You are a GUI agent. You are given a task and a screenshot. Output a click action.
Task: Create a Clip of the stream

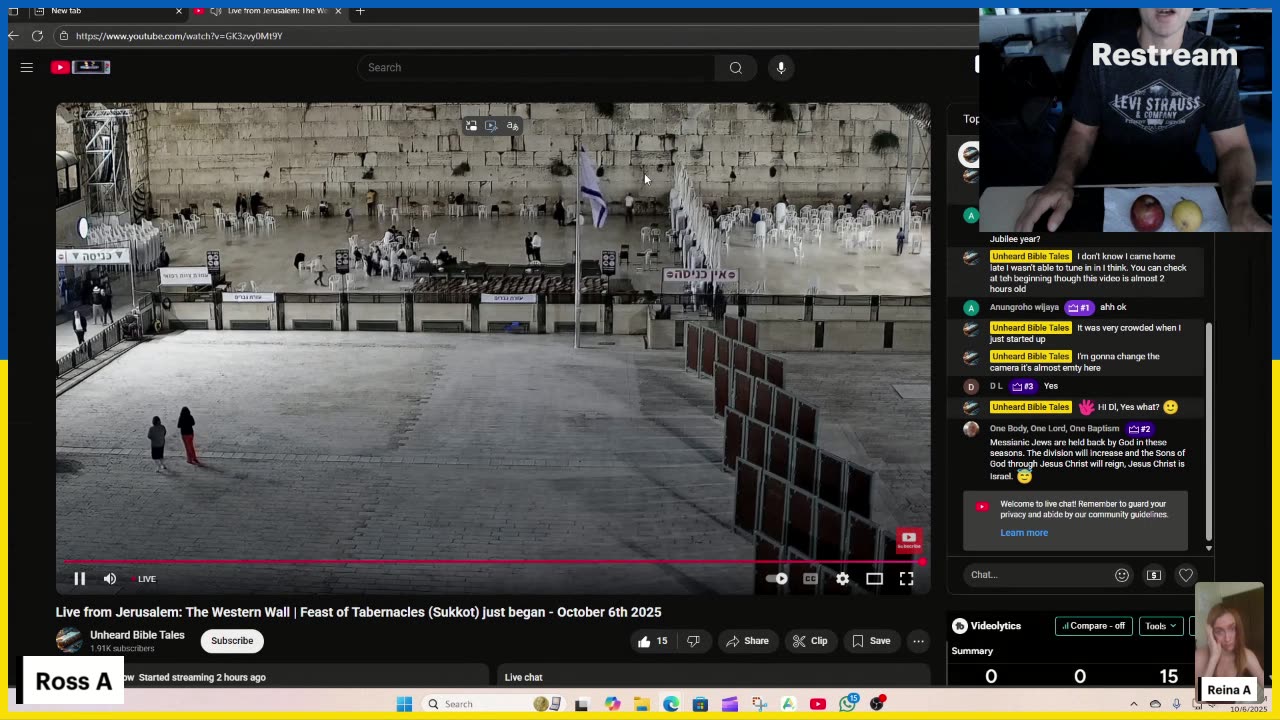[810, 641]
